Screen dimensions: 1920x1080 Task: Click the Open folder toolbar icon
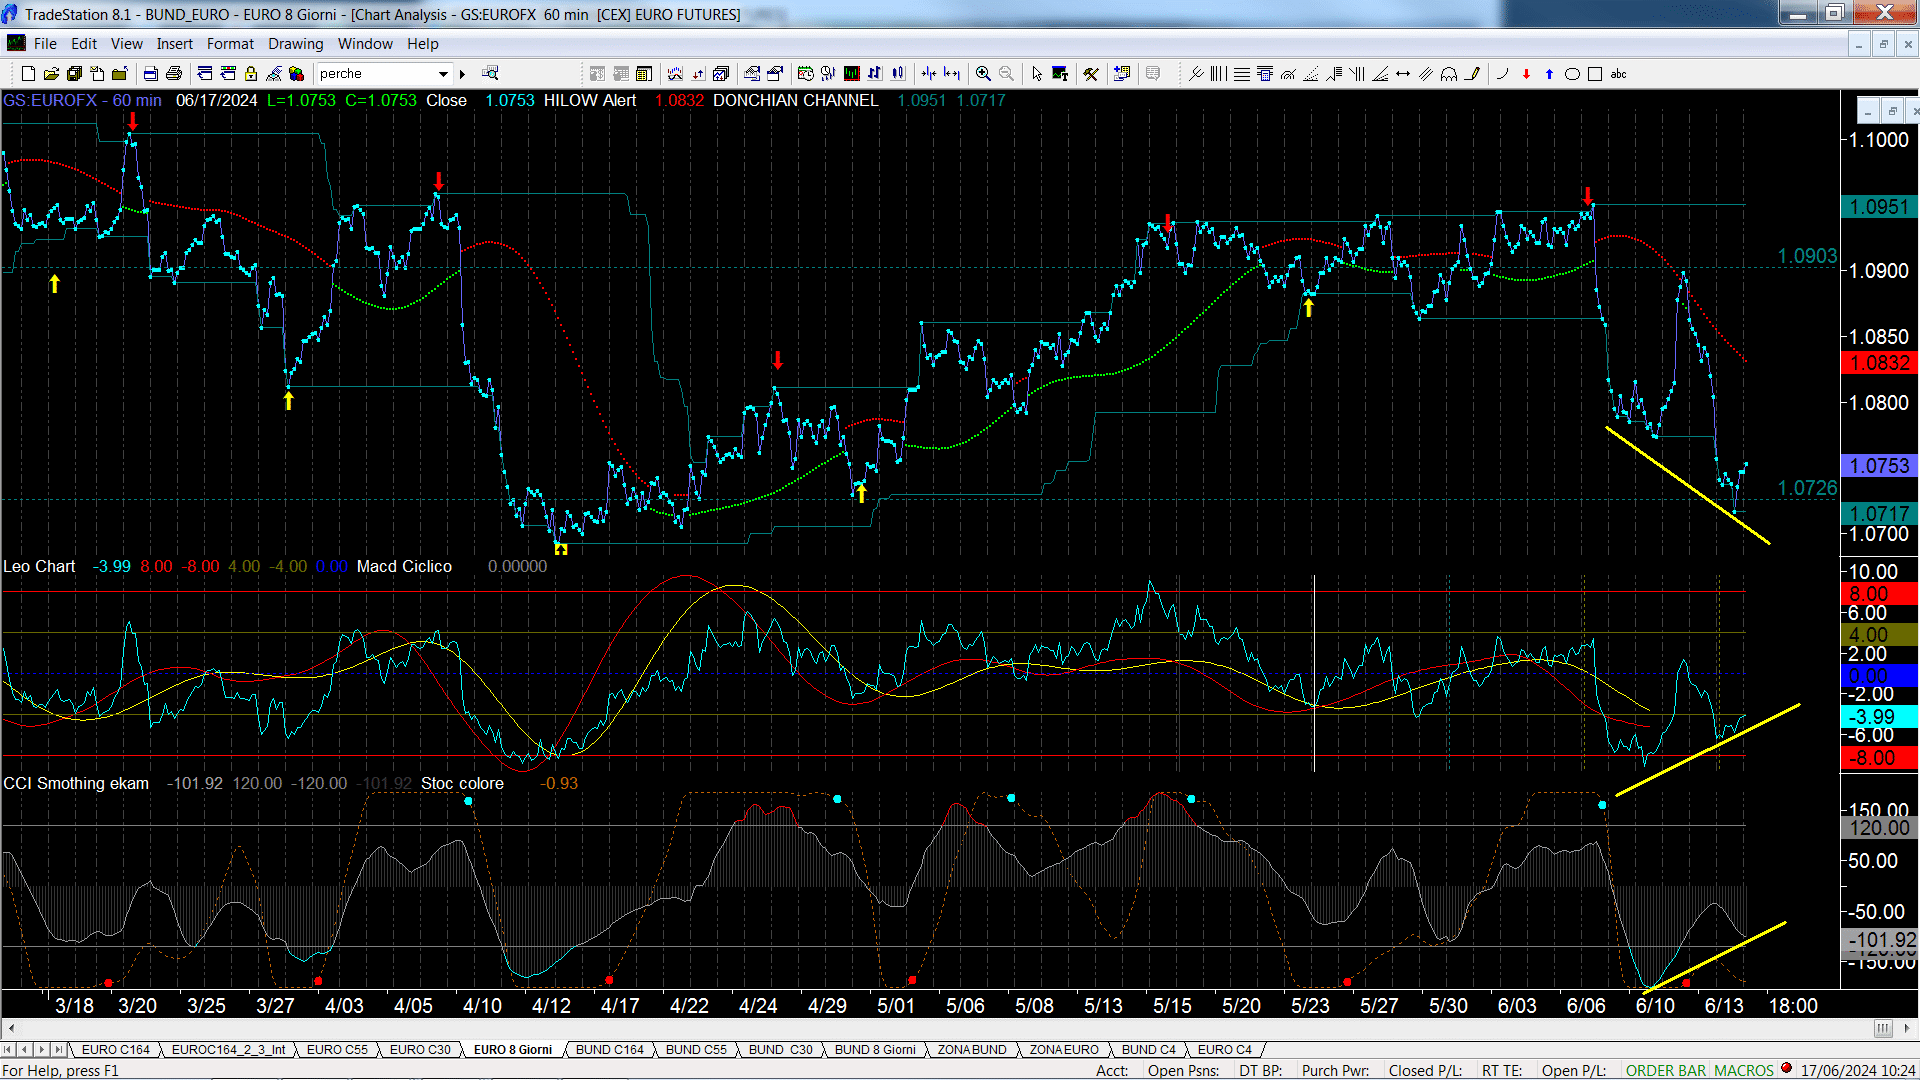pyautogui.click(x=51, y=74)
